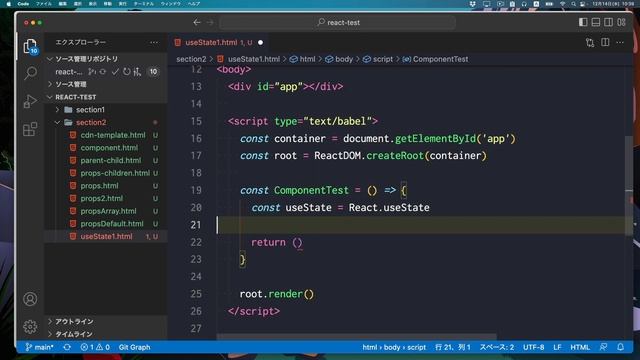Open cdn-template.html in the explorer
Screen dimensions: 640x360
(x=106, y=135)
